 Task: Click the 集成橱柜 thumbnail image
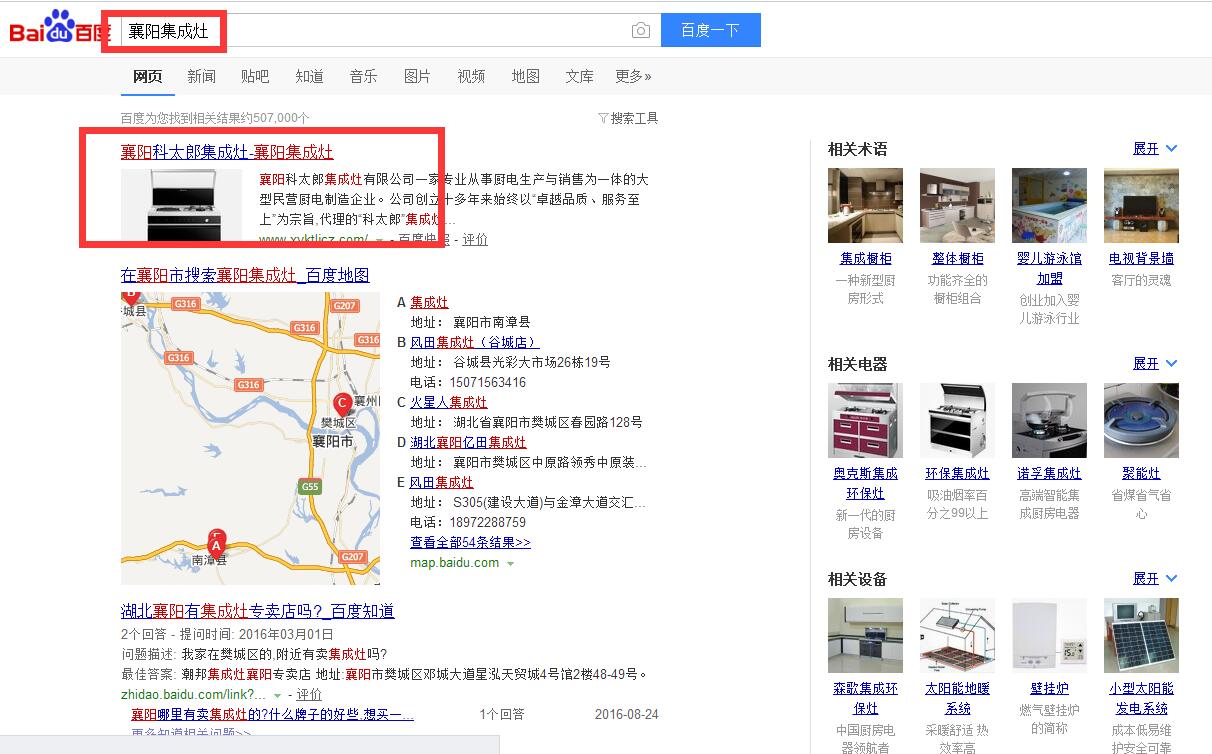click(x=866, y=206)
